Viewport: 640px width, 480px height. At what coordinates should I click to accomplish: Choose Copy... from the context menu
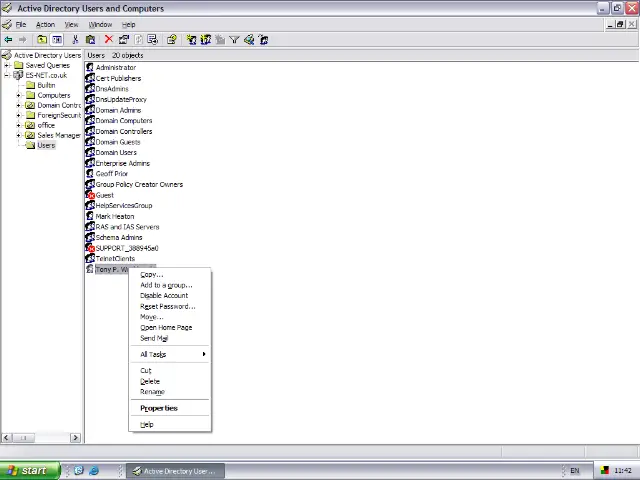pyautogui.click(x=170, y=275)
